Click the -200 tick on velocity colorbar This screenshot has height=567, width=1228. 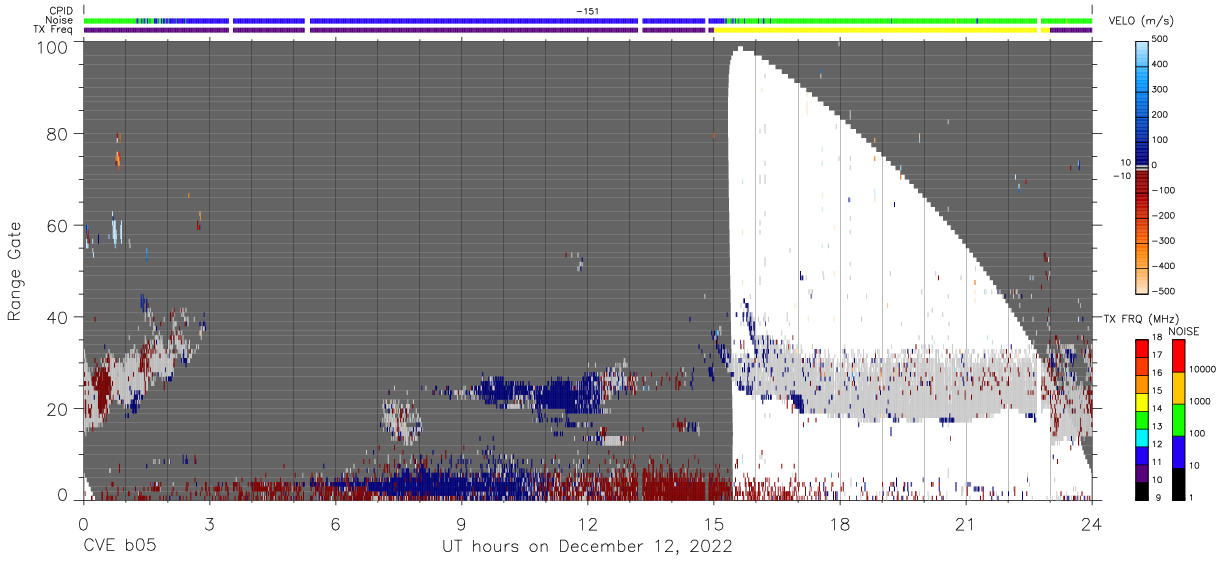(x=1162, y=216)
